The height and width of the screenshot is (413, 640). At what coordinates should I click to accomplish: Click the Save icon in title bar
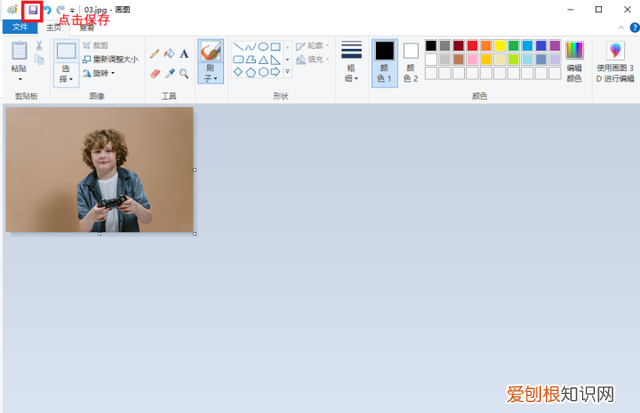click(32, 10)
